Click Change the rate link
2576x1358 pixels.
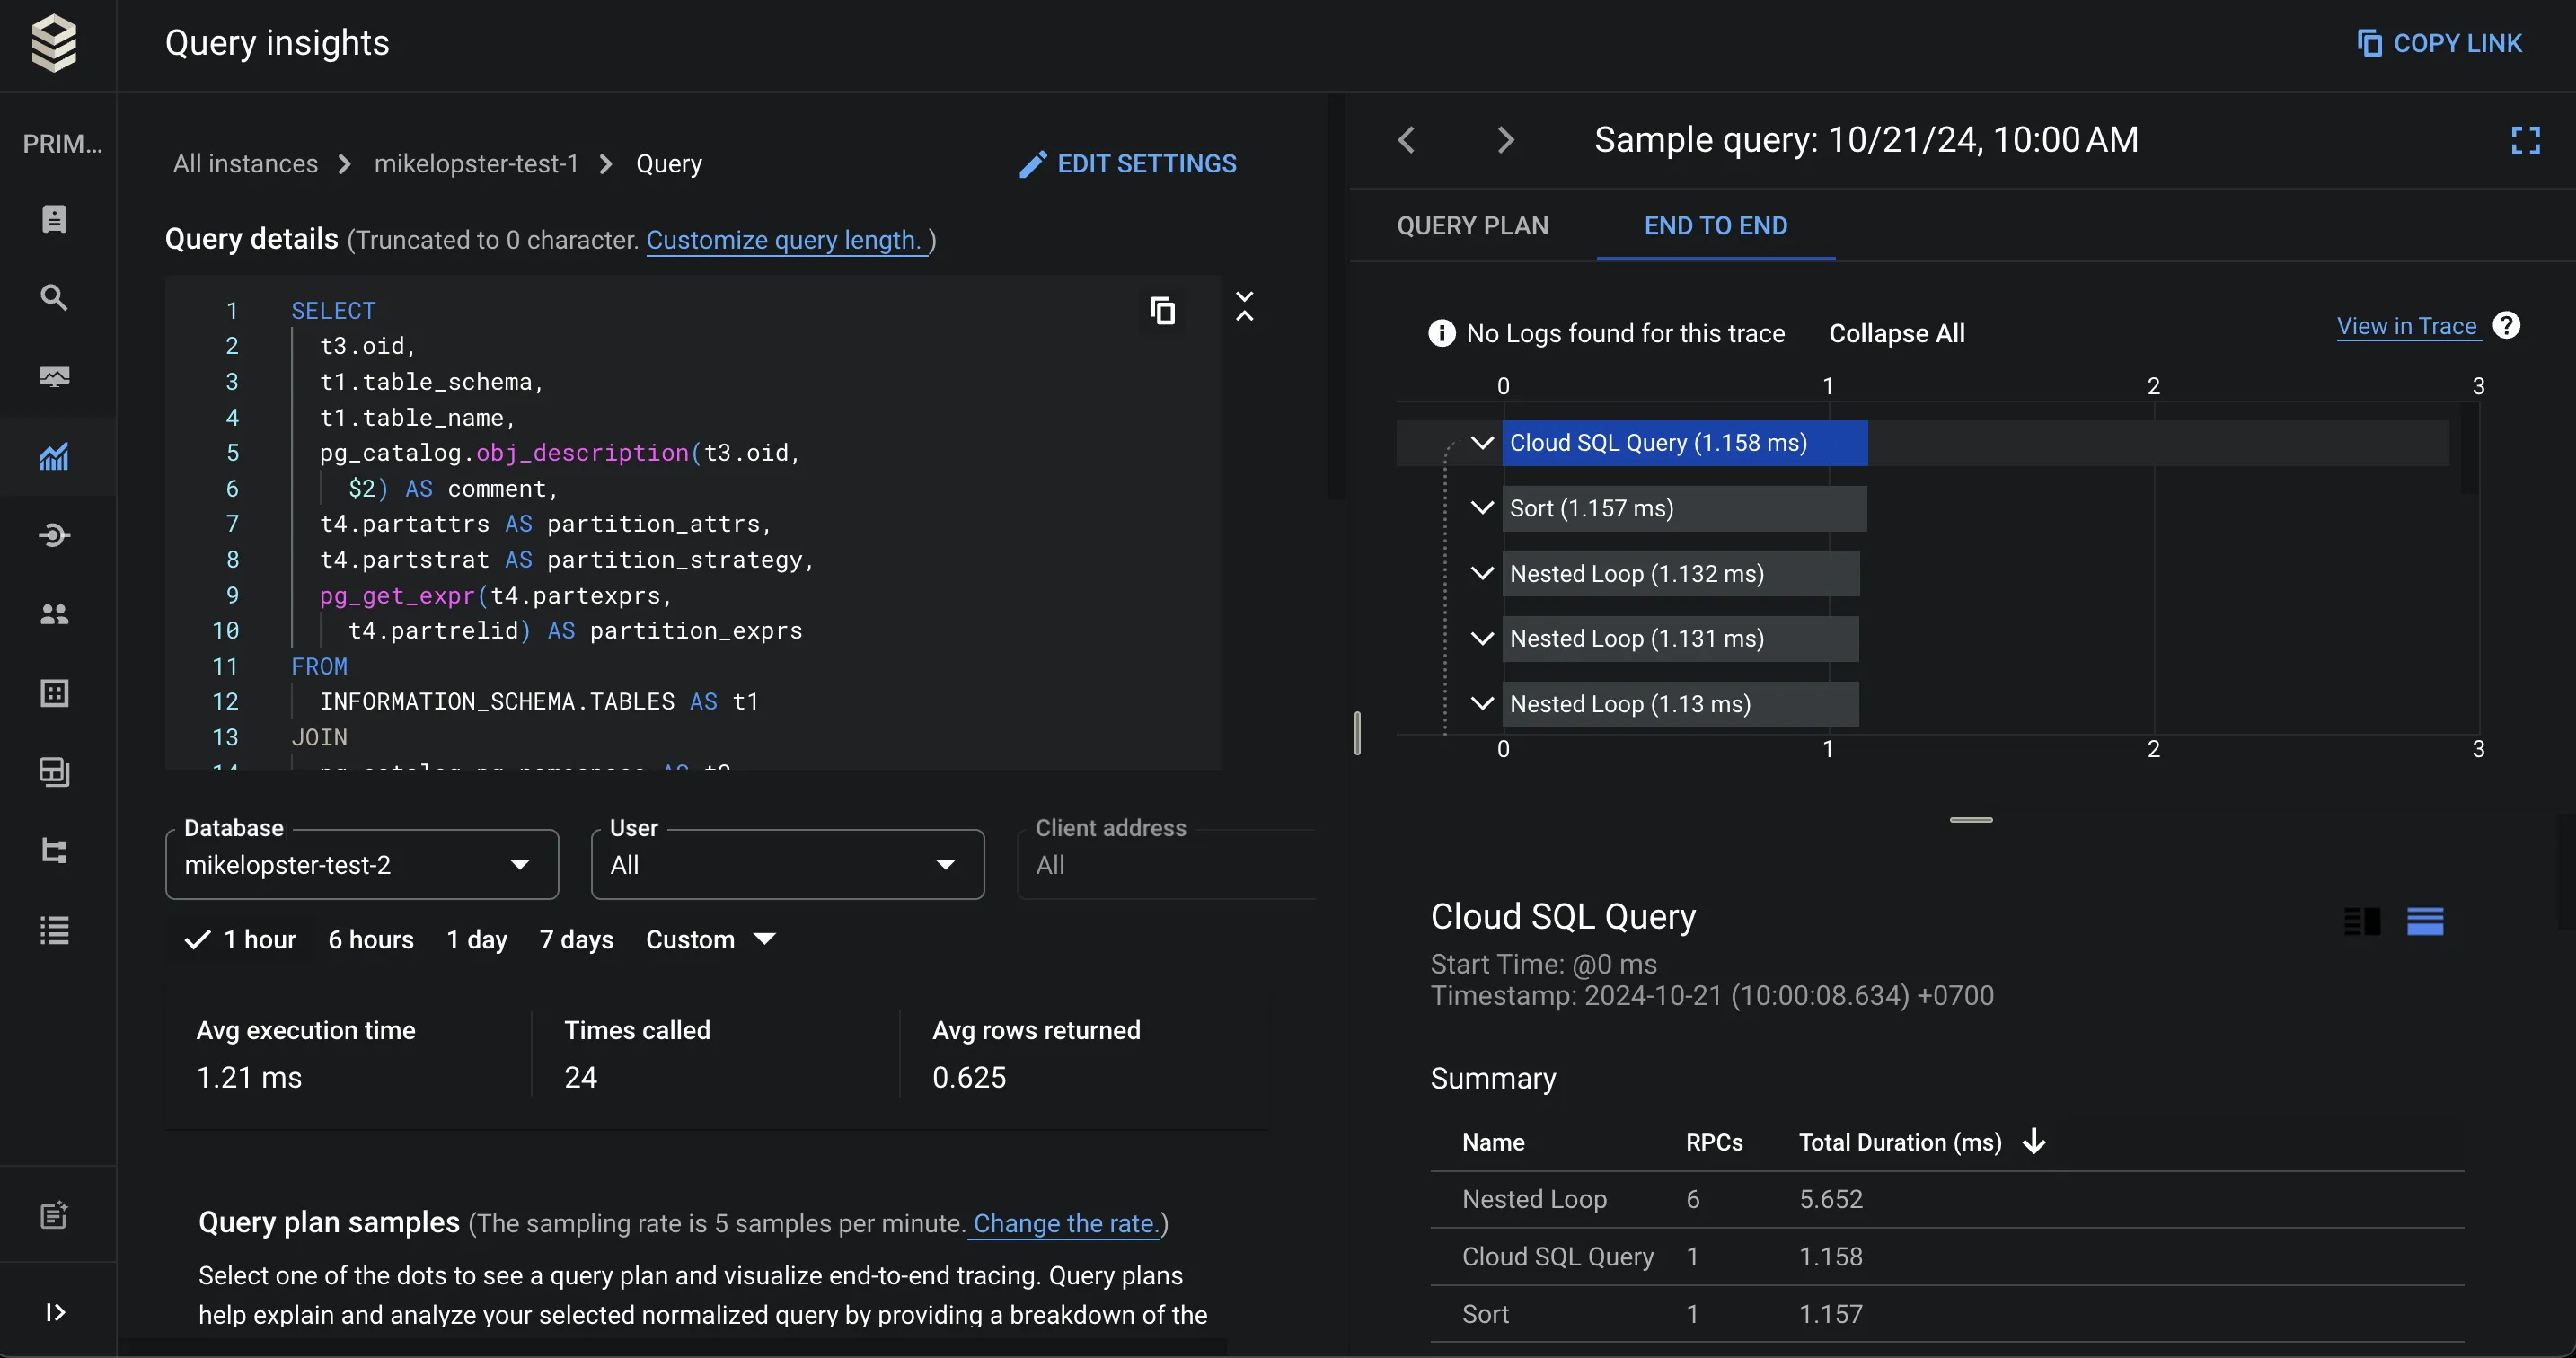tap(1065, 1223)
